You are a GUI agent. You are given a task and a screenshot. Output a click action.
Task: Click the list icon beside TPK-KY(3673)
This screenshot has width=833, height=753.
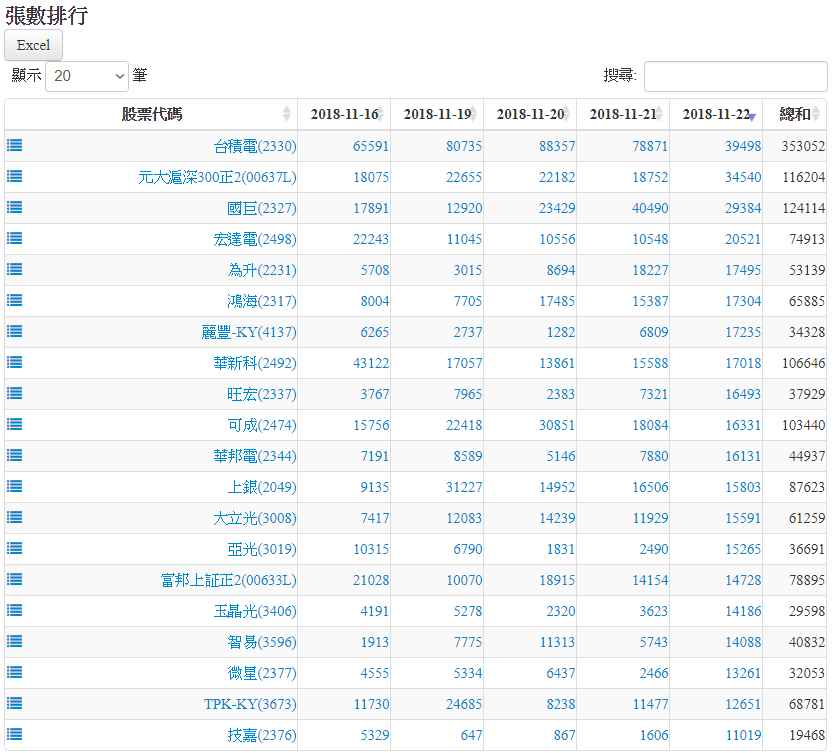15,703
